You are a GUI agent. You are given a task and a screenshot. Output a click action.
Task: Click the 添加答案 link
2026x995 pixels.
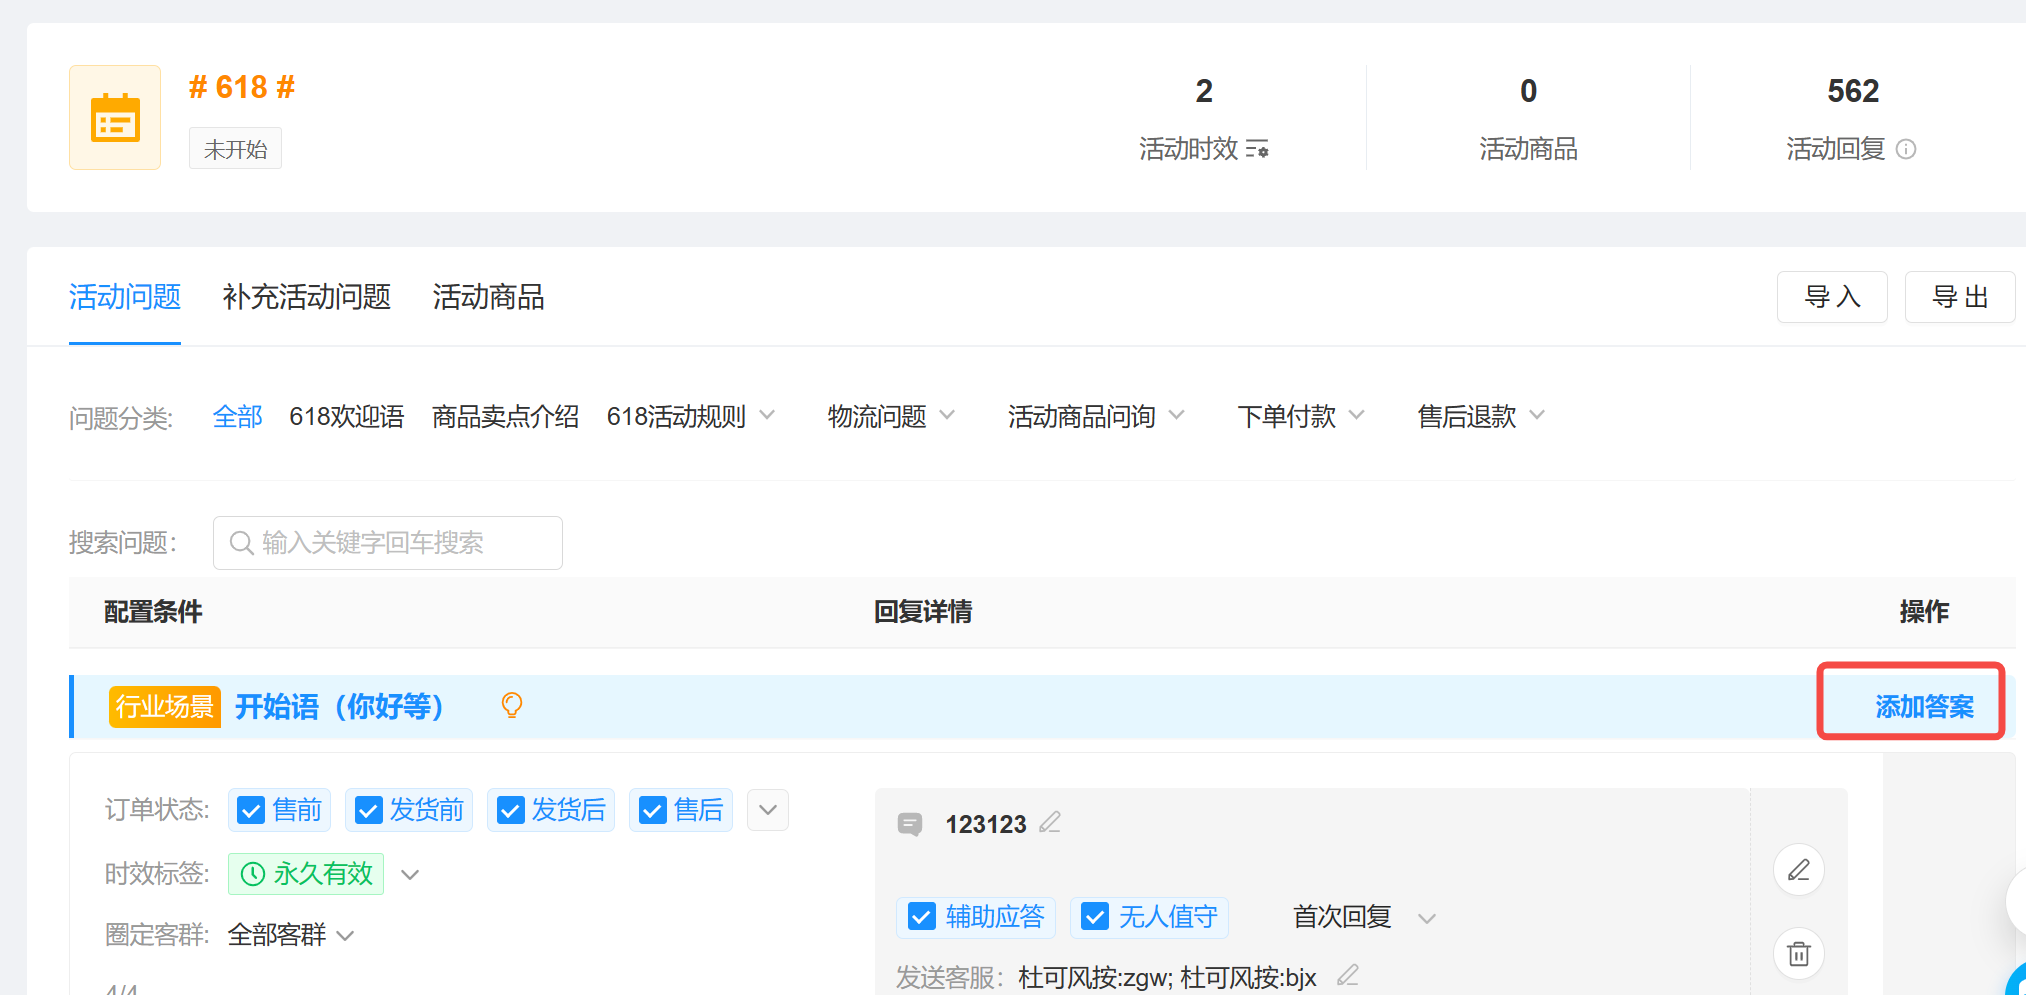click(x=1924, y=707)
